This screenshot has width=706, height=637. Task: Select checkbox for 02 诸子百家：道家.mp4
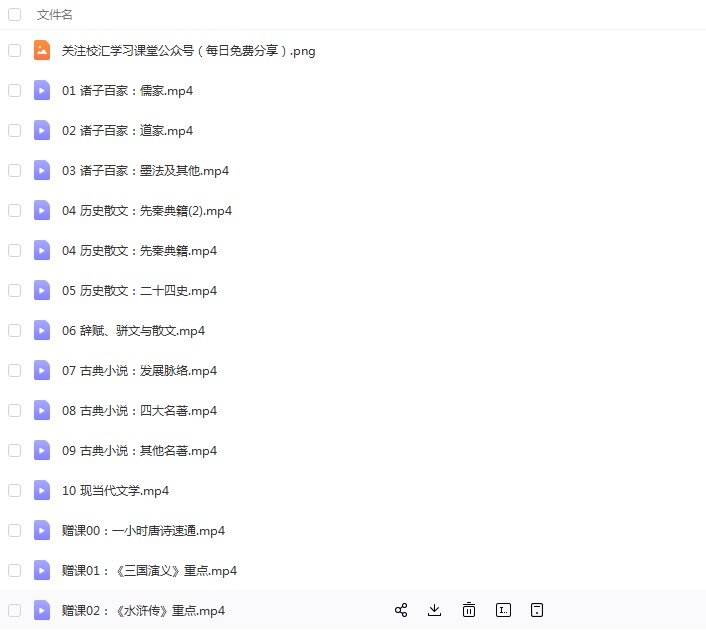[14, 131]
